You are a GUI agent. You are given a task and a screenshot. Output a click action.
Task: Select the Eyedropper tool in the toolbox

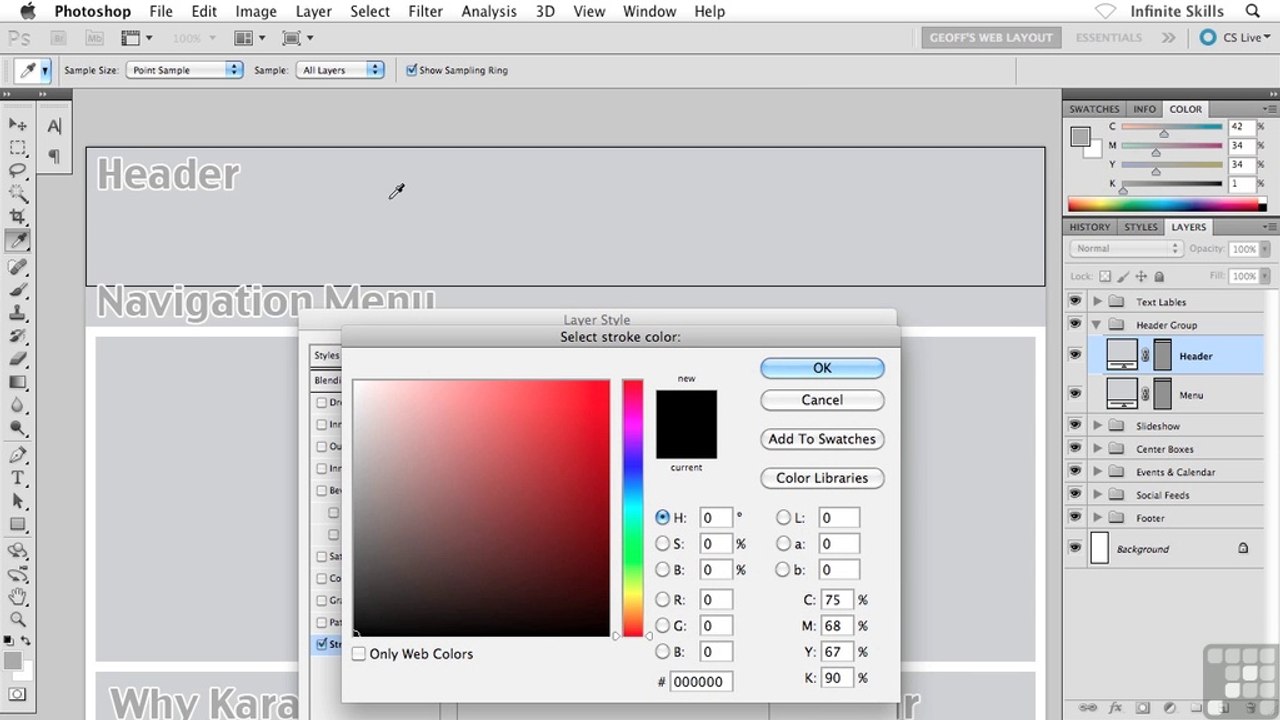[x=18, y=240]
